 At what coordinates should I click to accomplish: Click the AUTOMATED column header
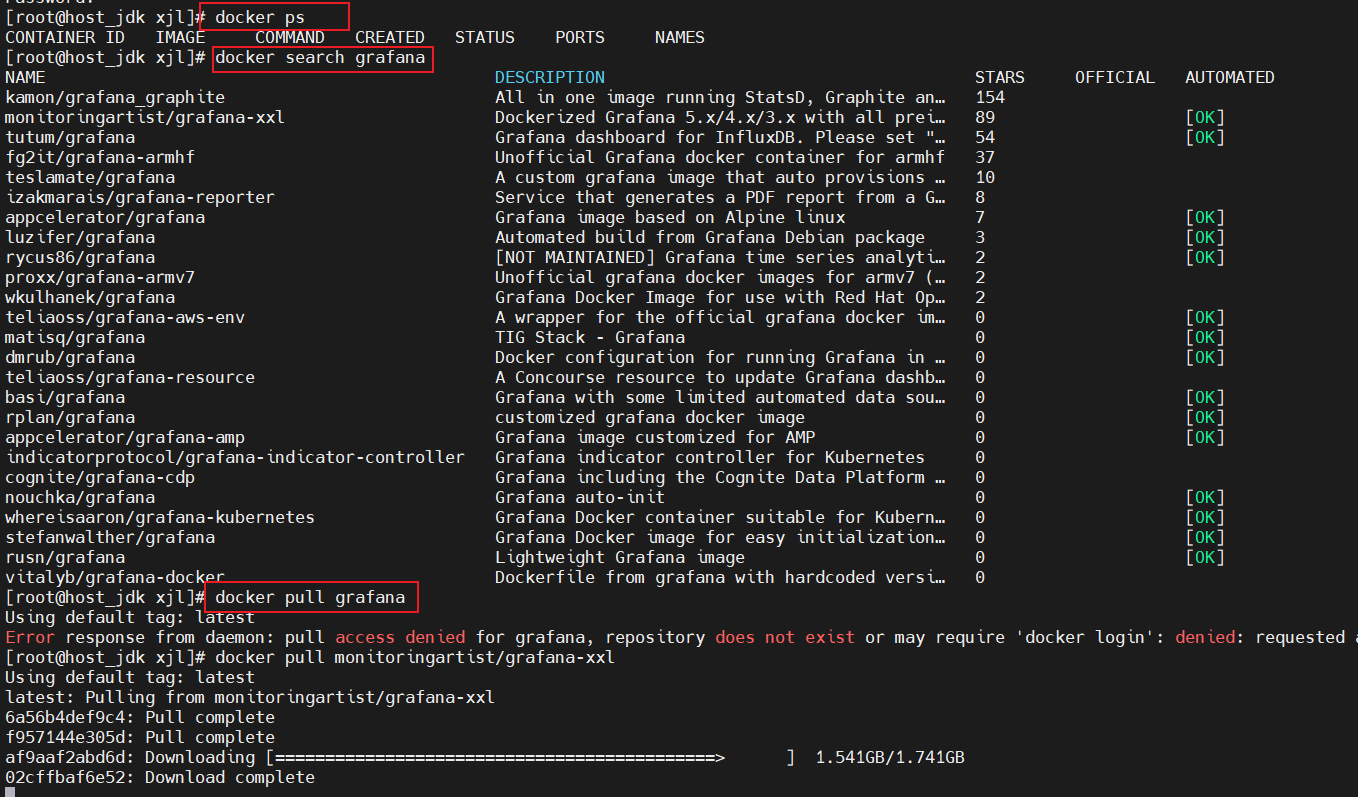[x=1230, y=77]
